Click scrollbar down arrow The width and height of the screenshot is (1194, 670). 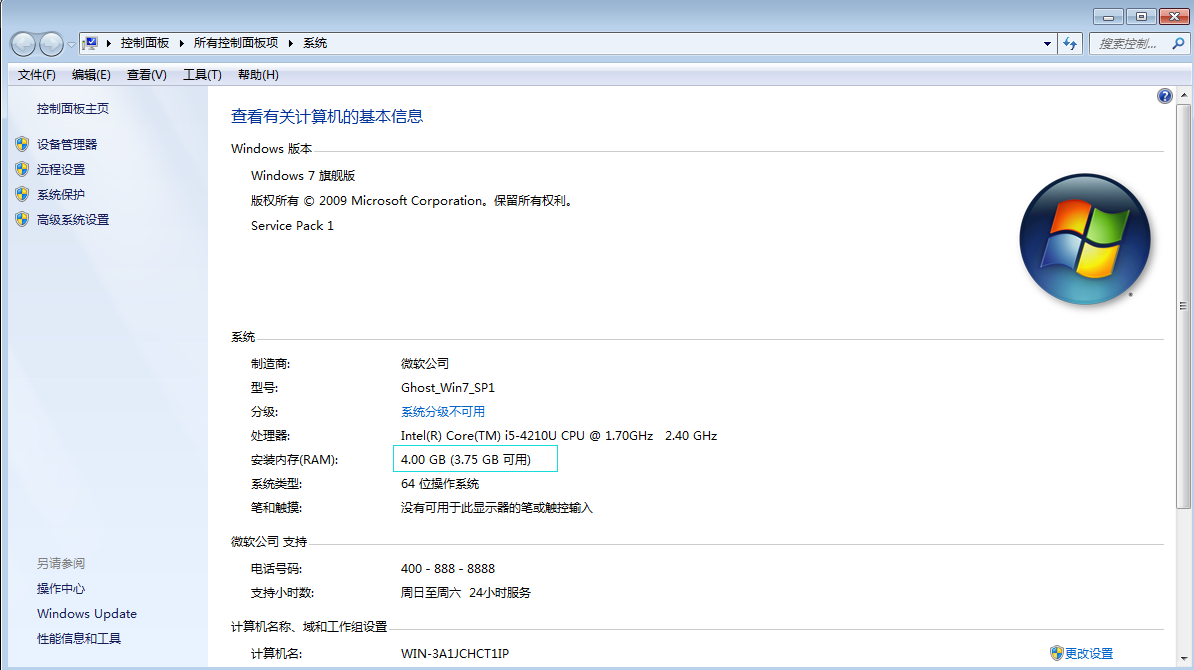click(1183, 659)
